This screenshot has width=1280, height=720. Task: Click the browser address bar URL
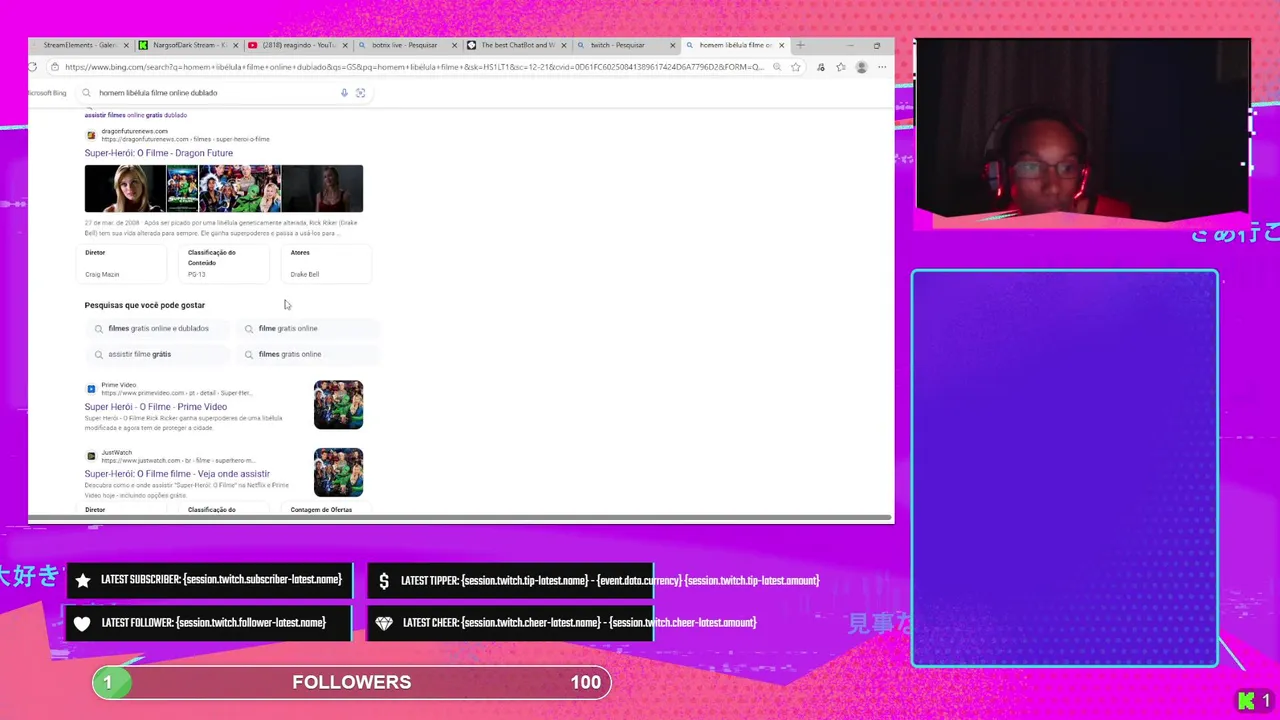tap(414, 67)
